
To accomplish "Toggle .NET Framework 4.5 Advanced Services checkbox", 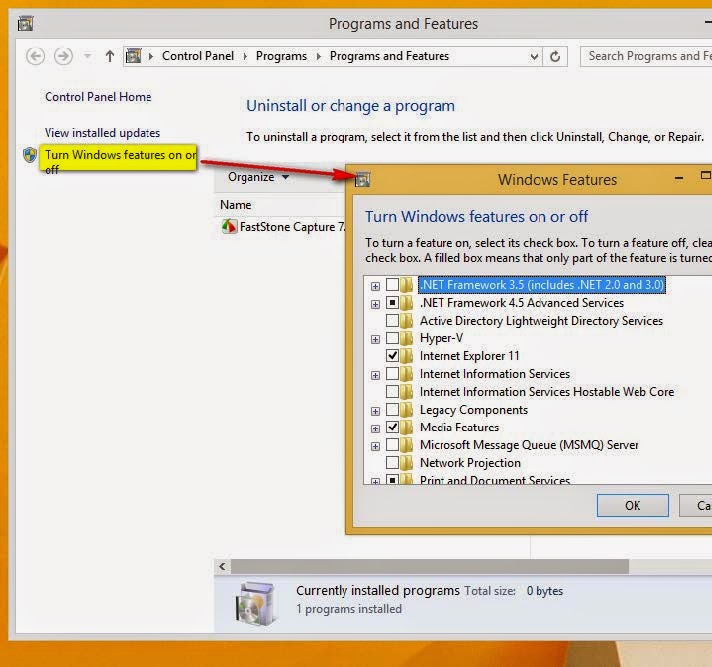I will 392,302.
